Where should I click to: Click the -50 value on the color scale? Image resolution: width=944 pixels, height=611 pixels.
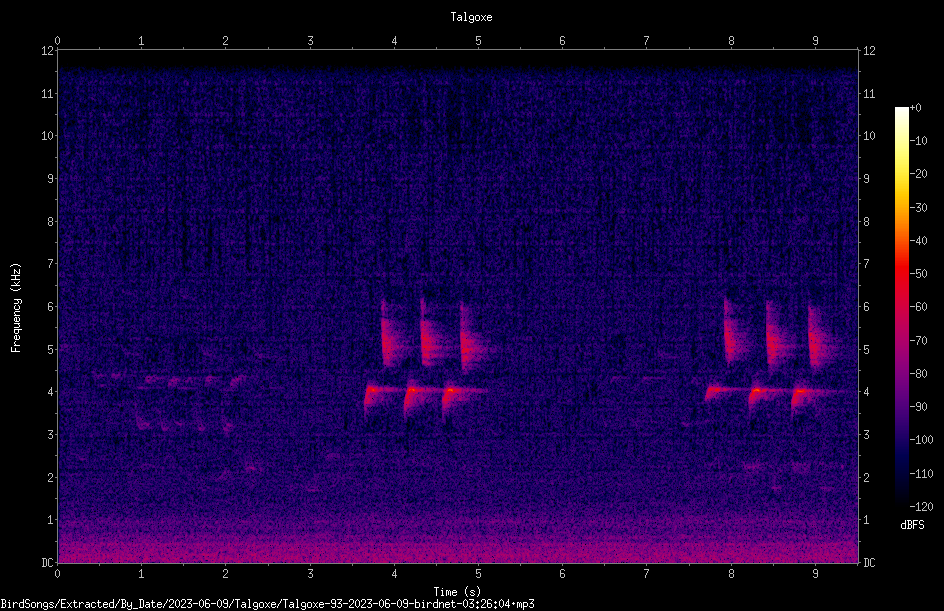(918, 273)
